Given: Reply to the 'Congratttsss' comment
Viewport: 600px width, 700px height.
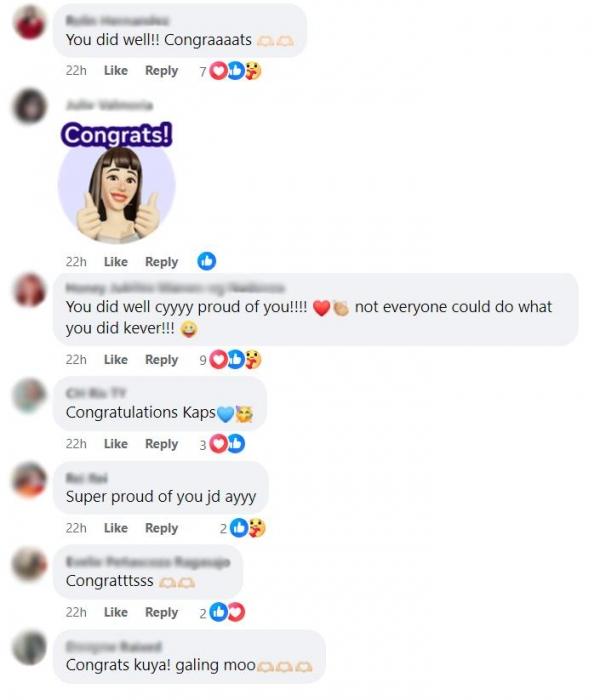Looking at the screenshot, I should point(162,612).
